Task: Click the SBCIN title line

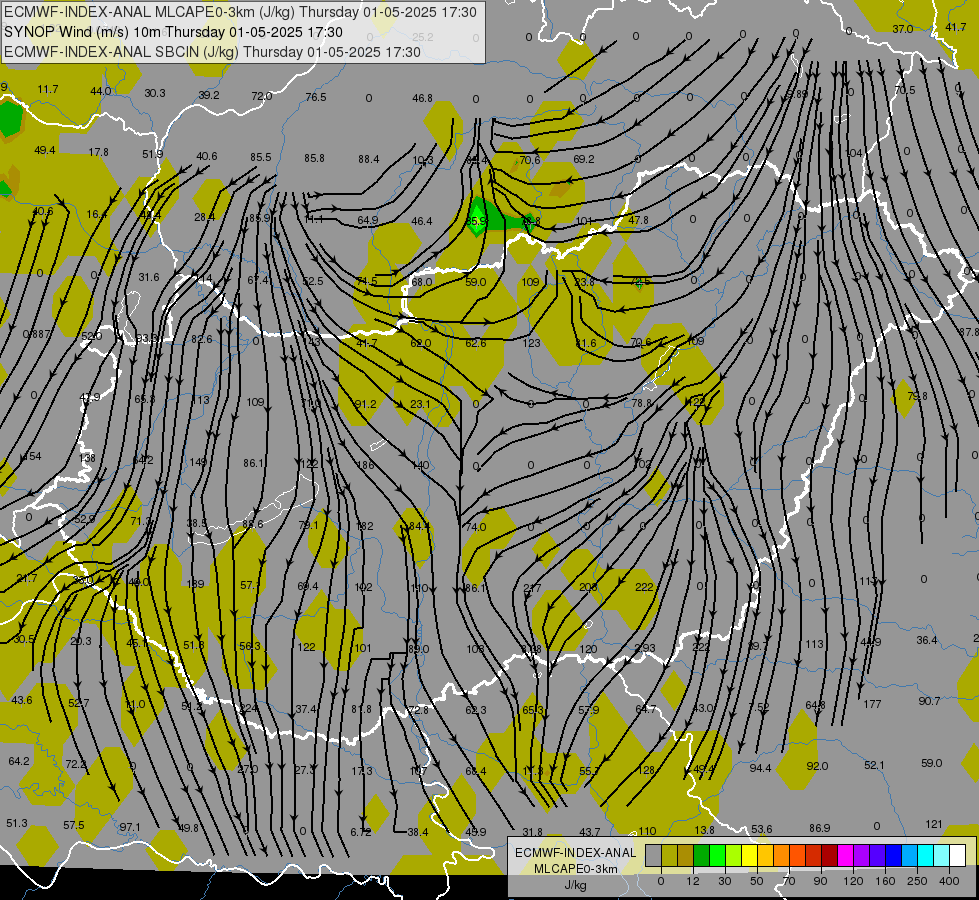Action: (x=212, y=52)
